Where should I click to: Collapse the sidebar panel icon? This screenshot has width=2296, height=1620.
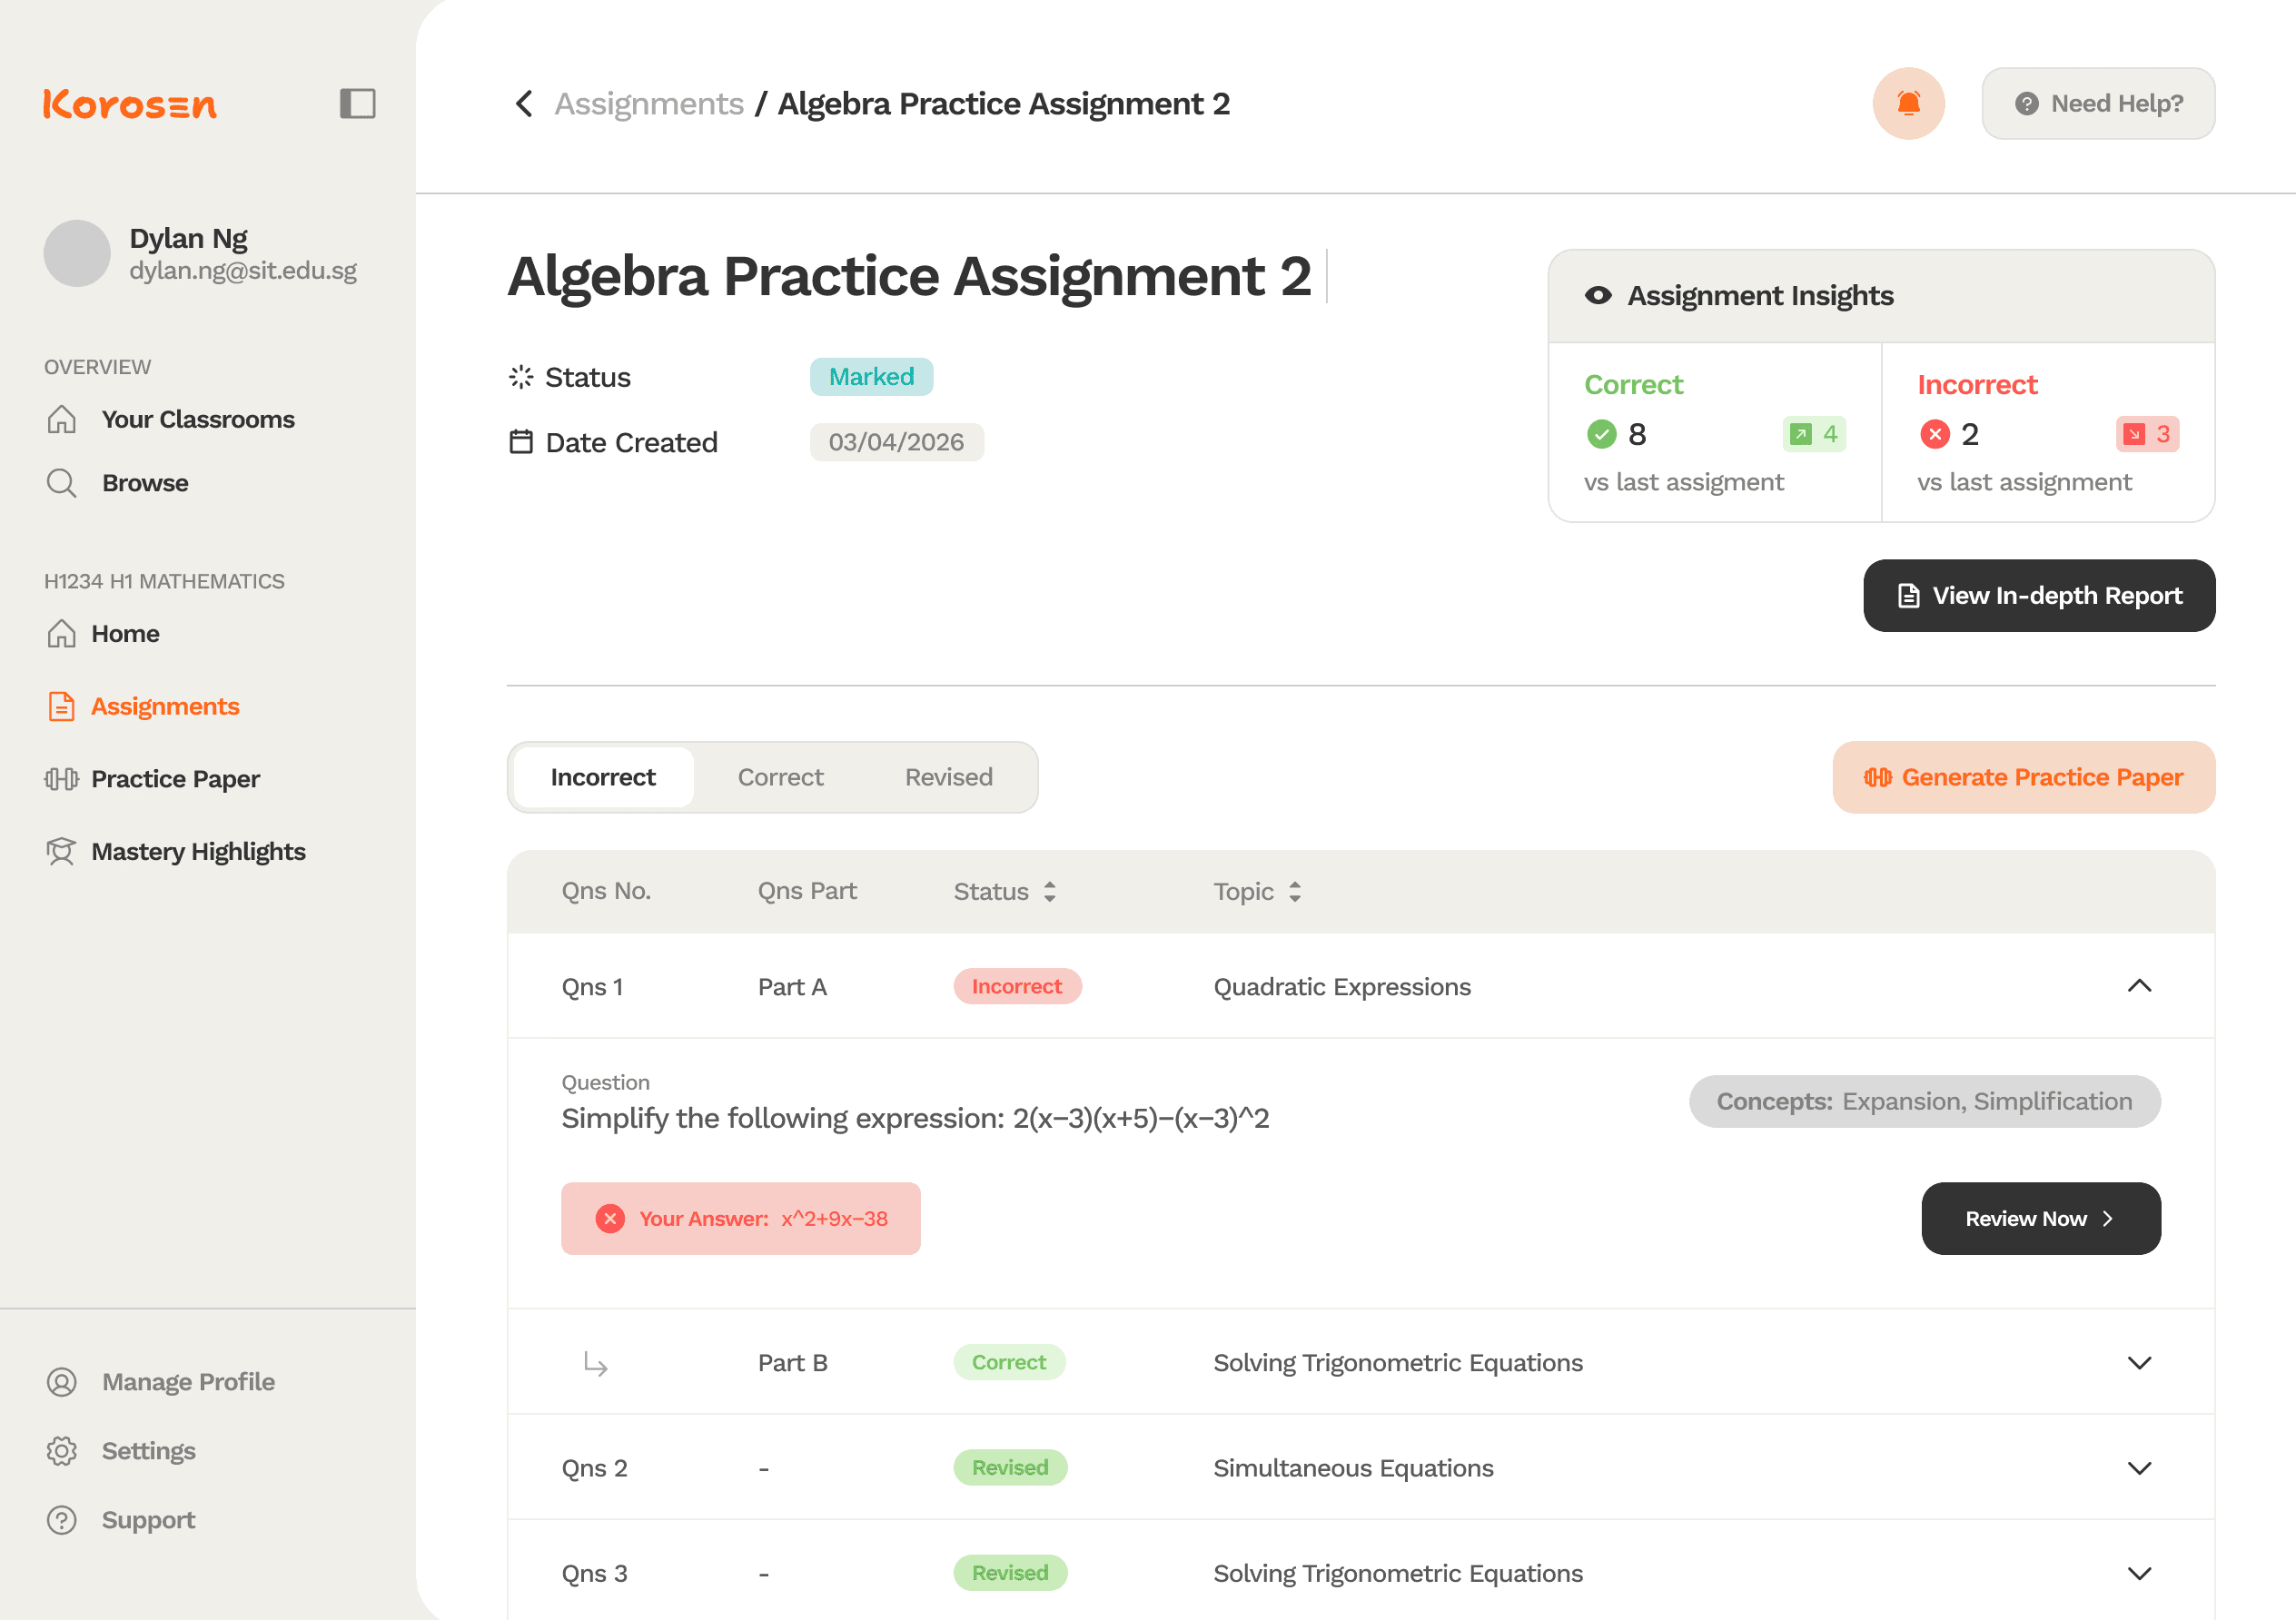click(357, 104)
